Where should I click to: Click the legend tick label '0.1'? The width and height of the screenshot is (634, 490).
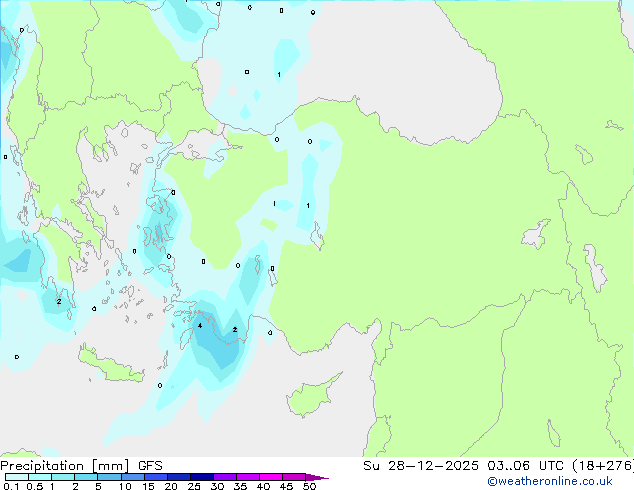click(x=12, y=486)
